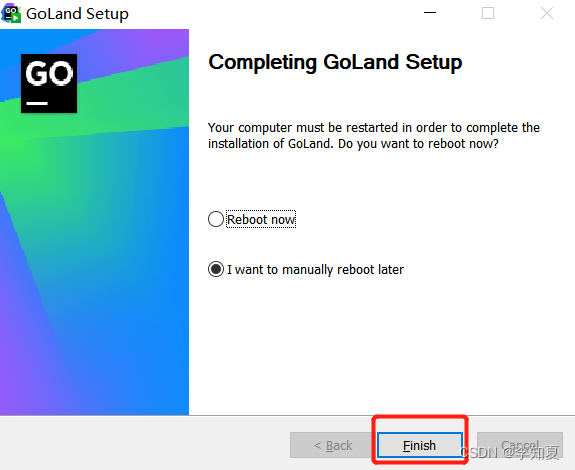The image size is (575, 470).
Task: Select the Reboot now radio button
Action: click(x=216, y=219)
